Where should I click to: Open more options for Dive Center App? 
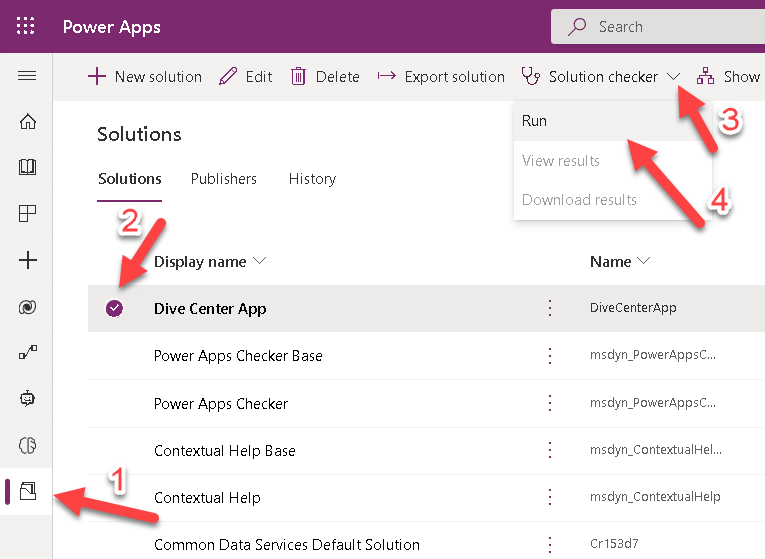tap(550, 308)
